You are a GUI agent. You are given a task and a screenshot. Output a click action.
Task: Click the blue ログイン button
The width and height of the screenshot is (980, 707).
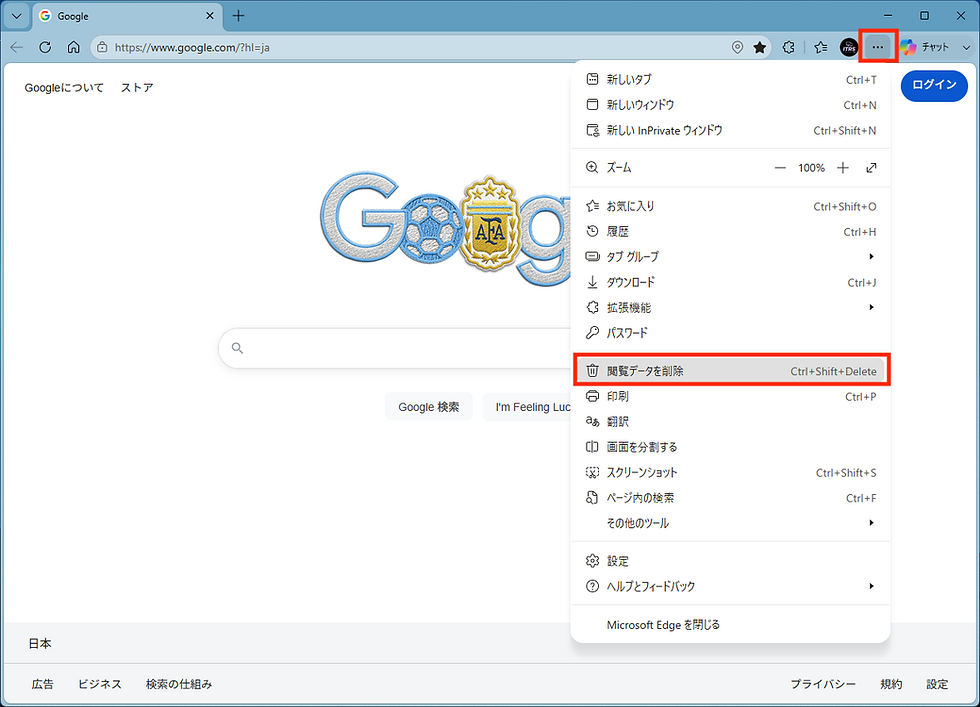point(934,85)
